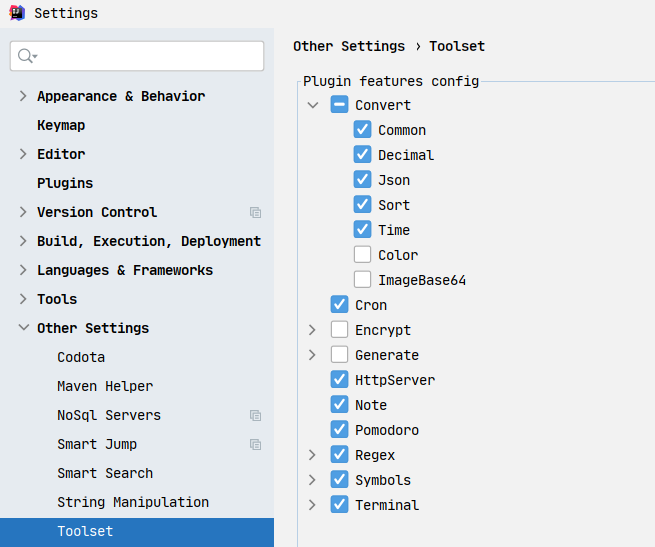Click the IntelliJ Settings window icon
Screen dimensions: 655x547
[15, 13]
